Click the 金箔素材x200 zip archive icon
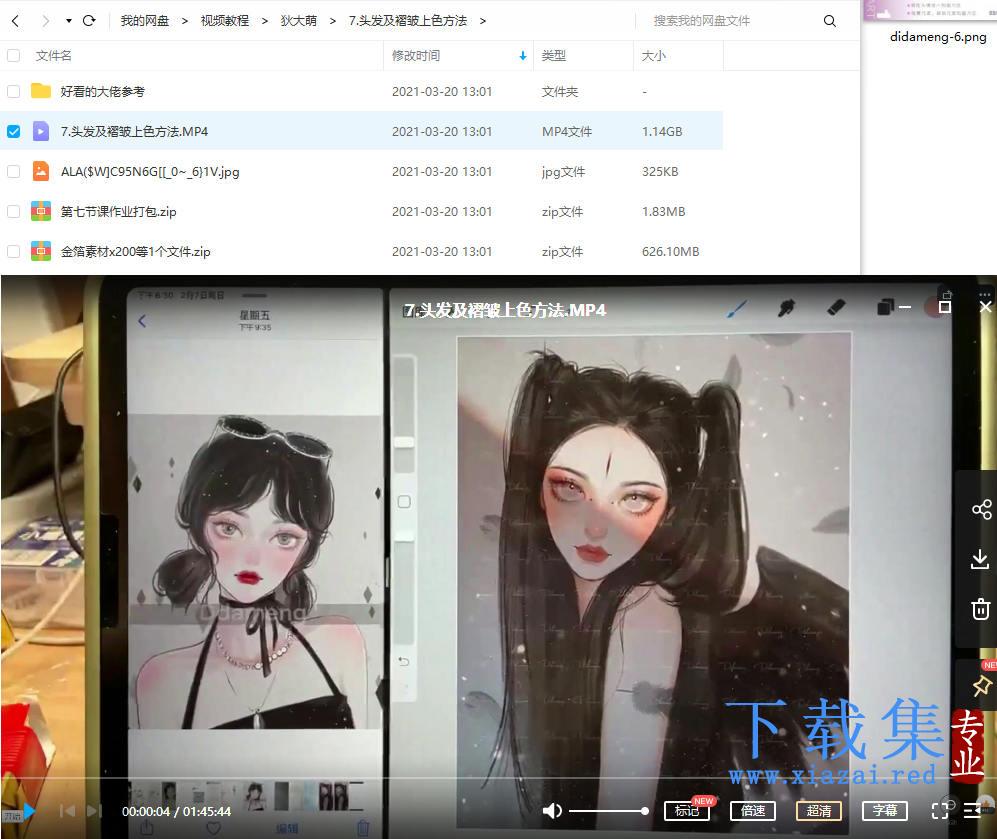997x839 pixels. pyautogui.click(x=41, y=251)
